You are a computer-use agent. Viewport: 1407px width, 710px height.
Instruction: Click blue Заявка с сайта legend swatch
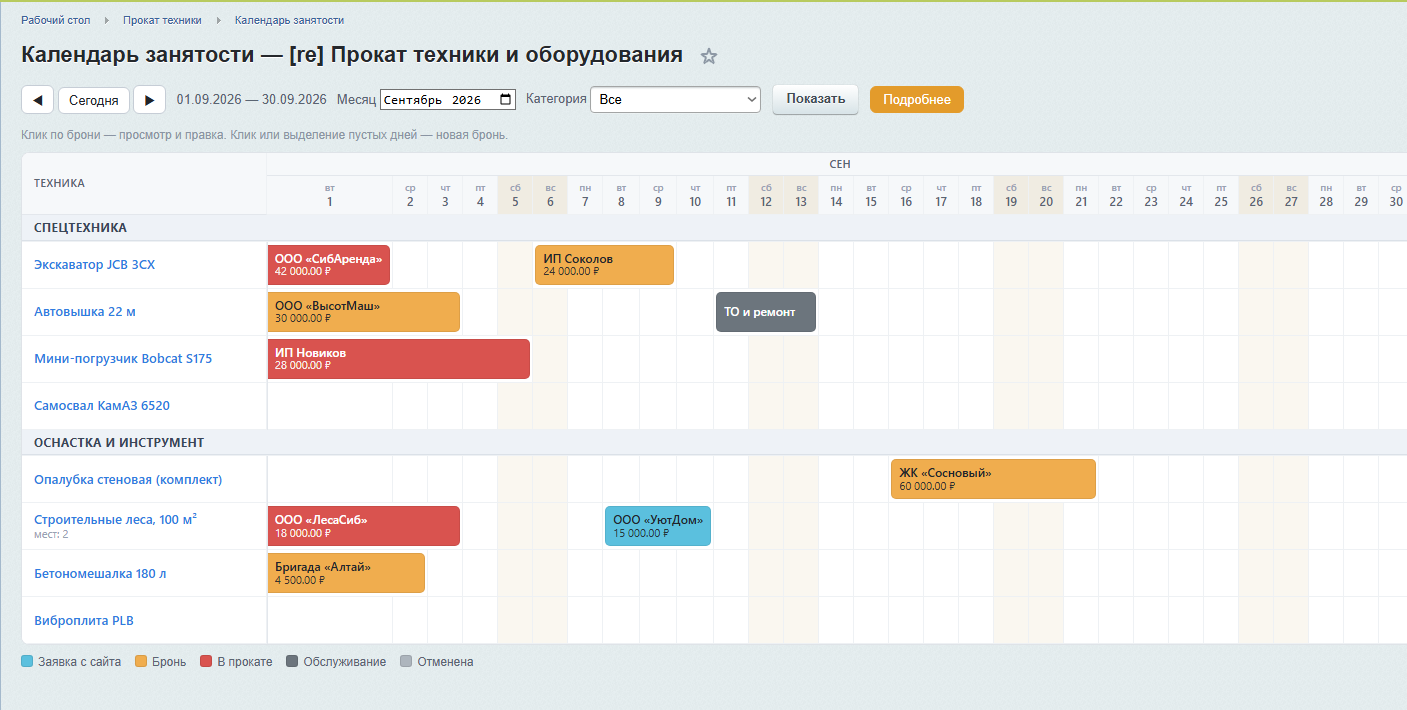27,662
